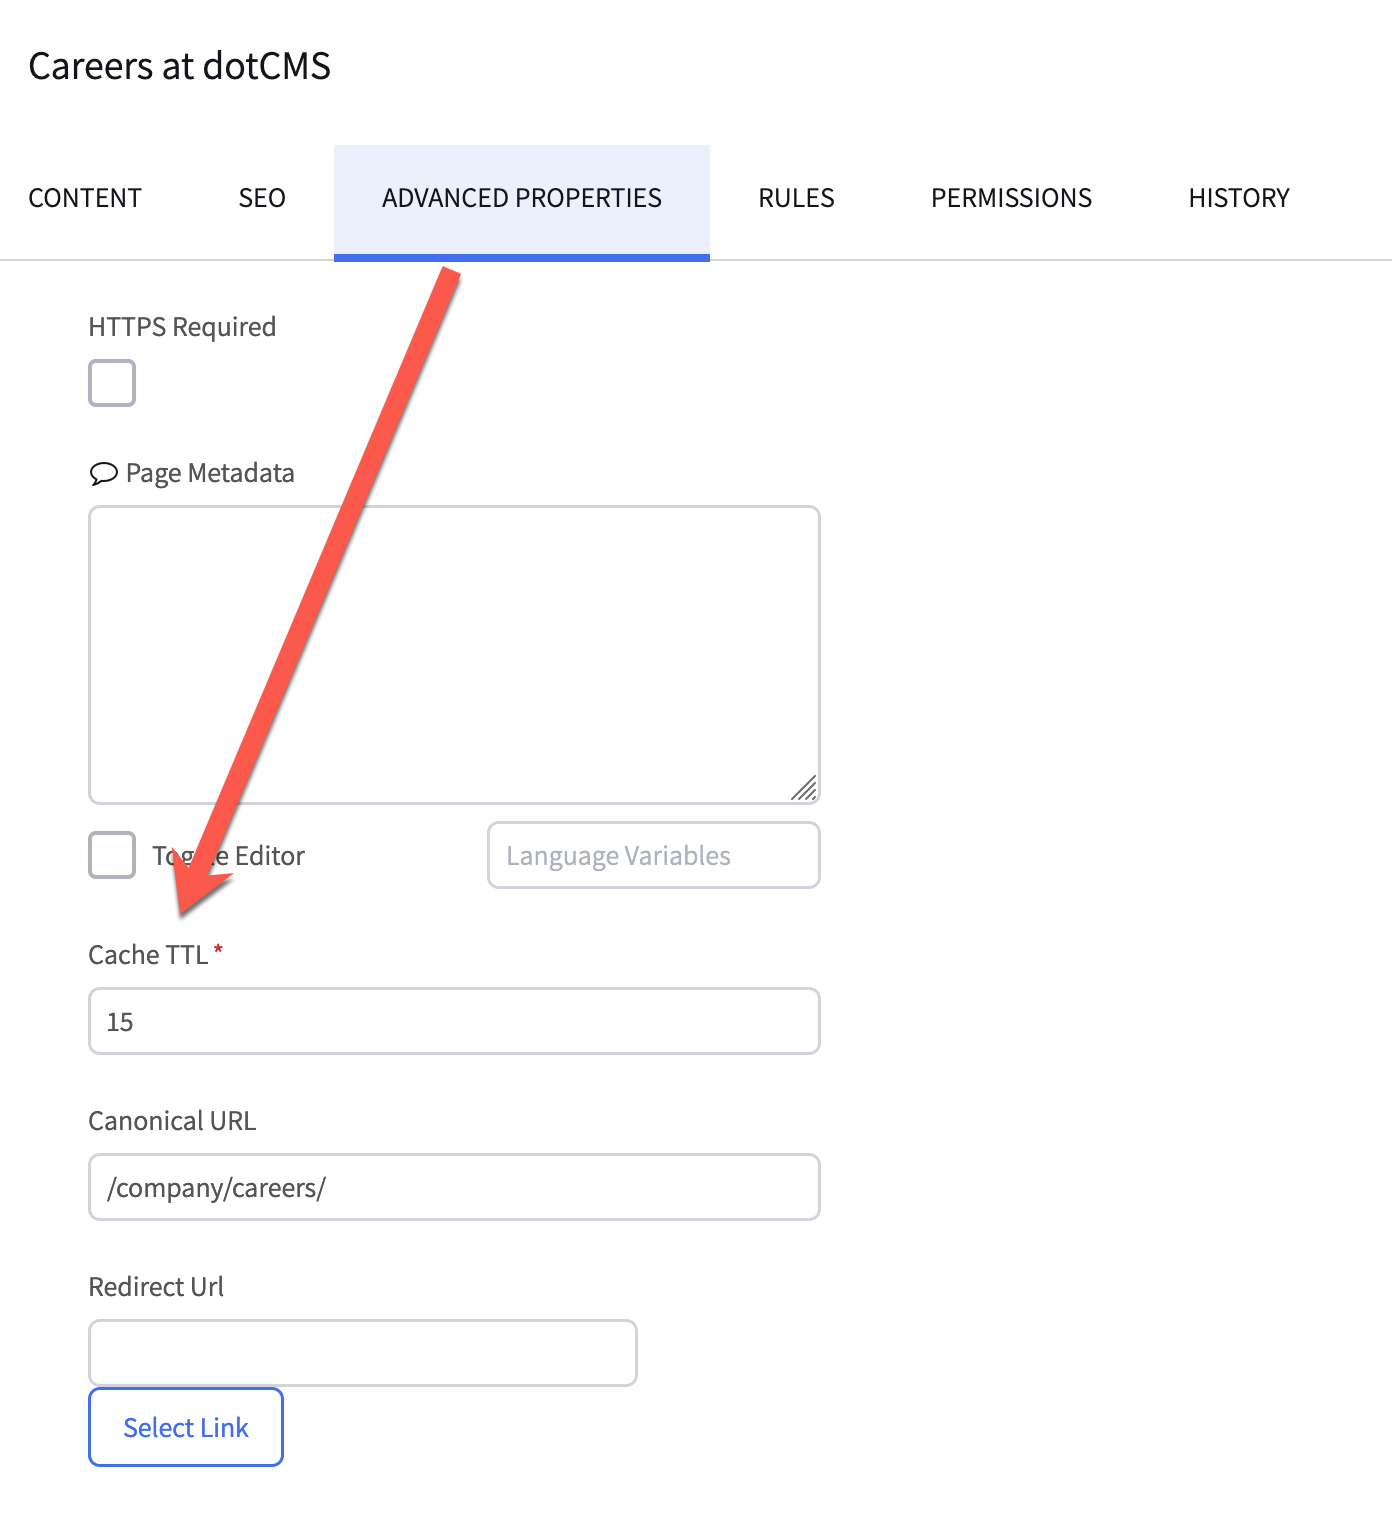
Task: Go to the Rules tab
Action: 796,198
